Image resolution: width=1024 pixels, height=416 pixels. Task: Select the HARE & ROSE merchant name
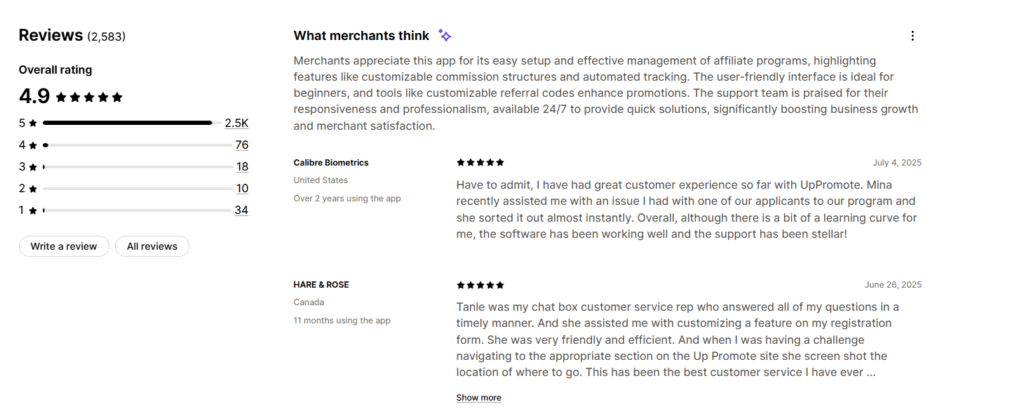tap(321, 285)
